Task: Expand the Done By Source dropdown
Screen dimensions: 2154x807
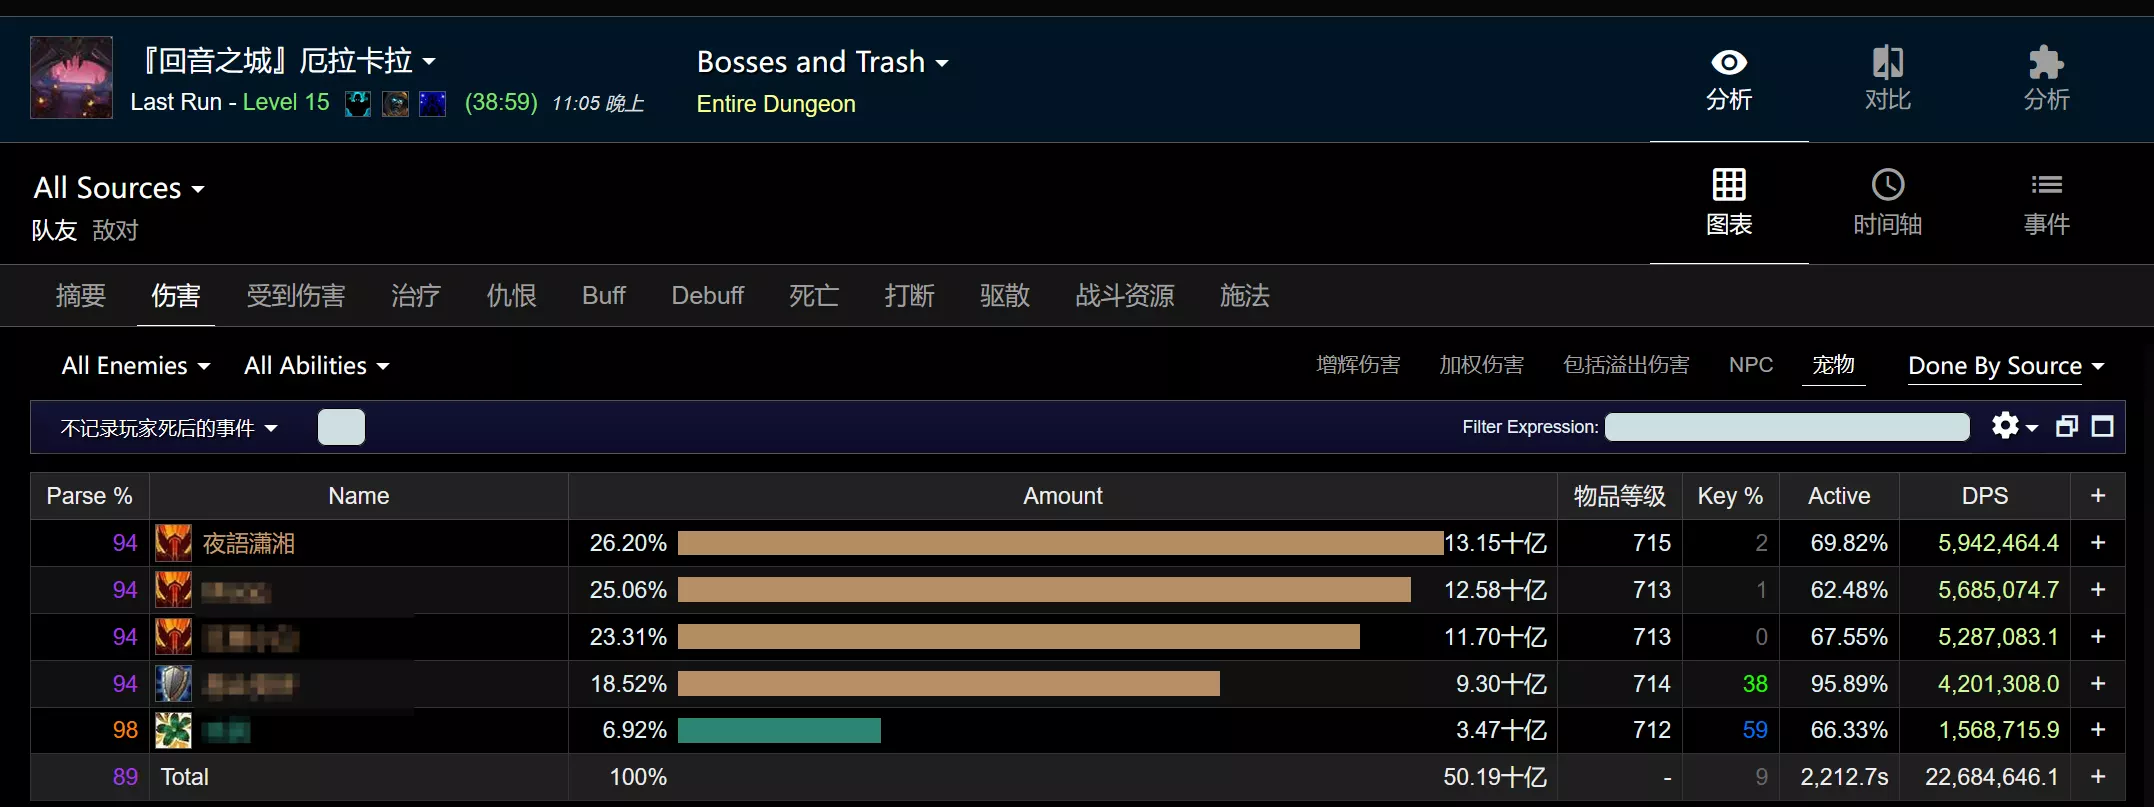Action: tap(2005, 366)
